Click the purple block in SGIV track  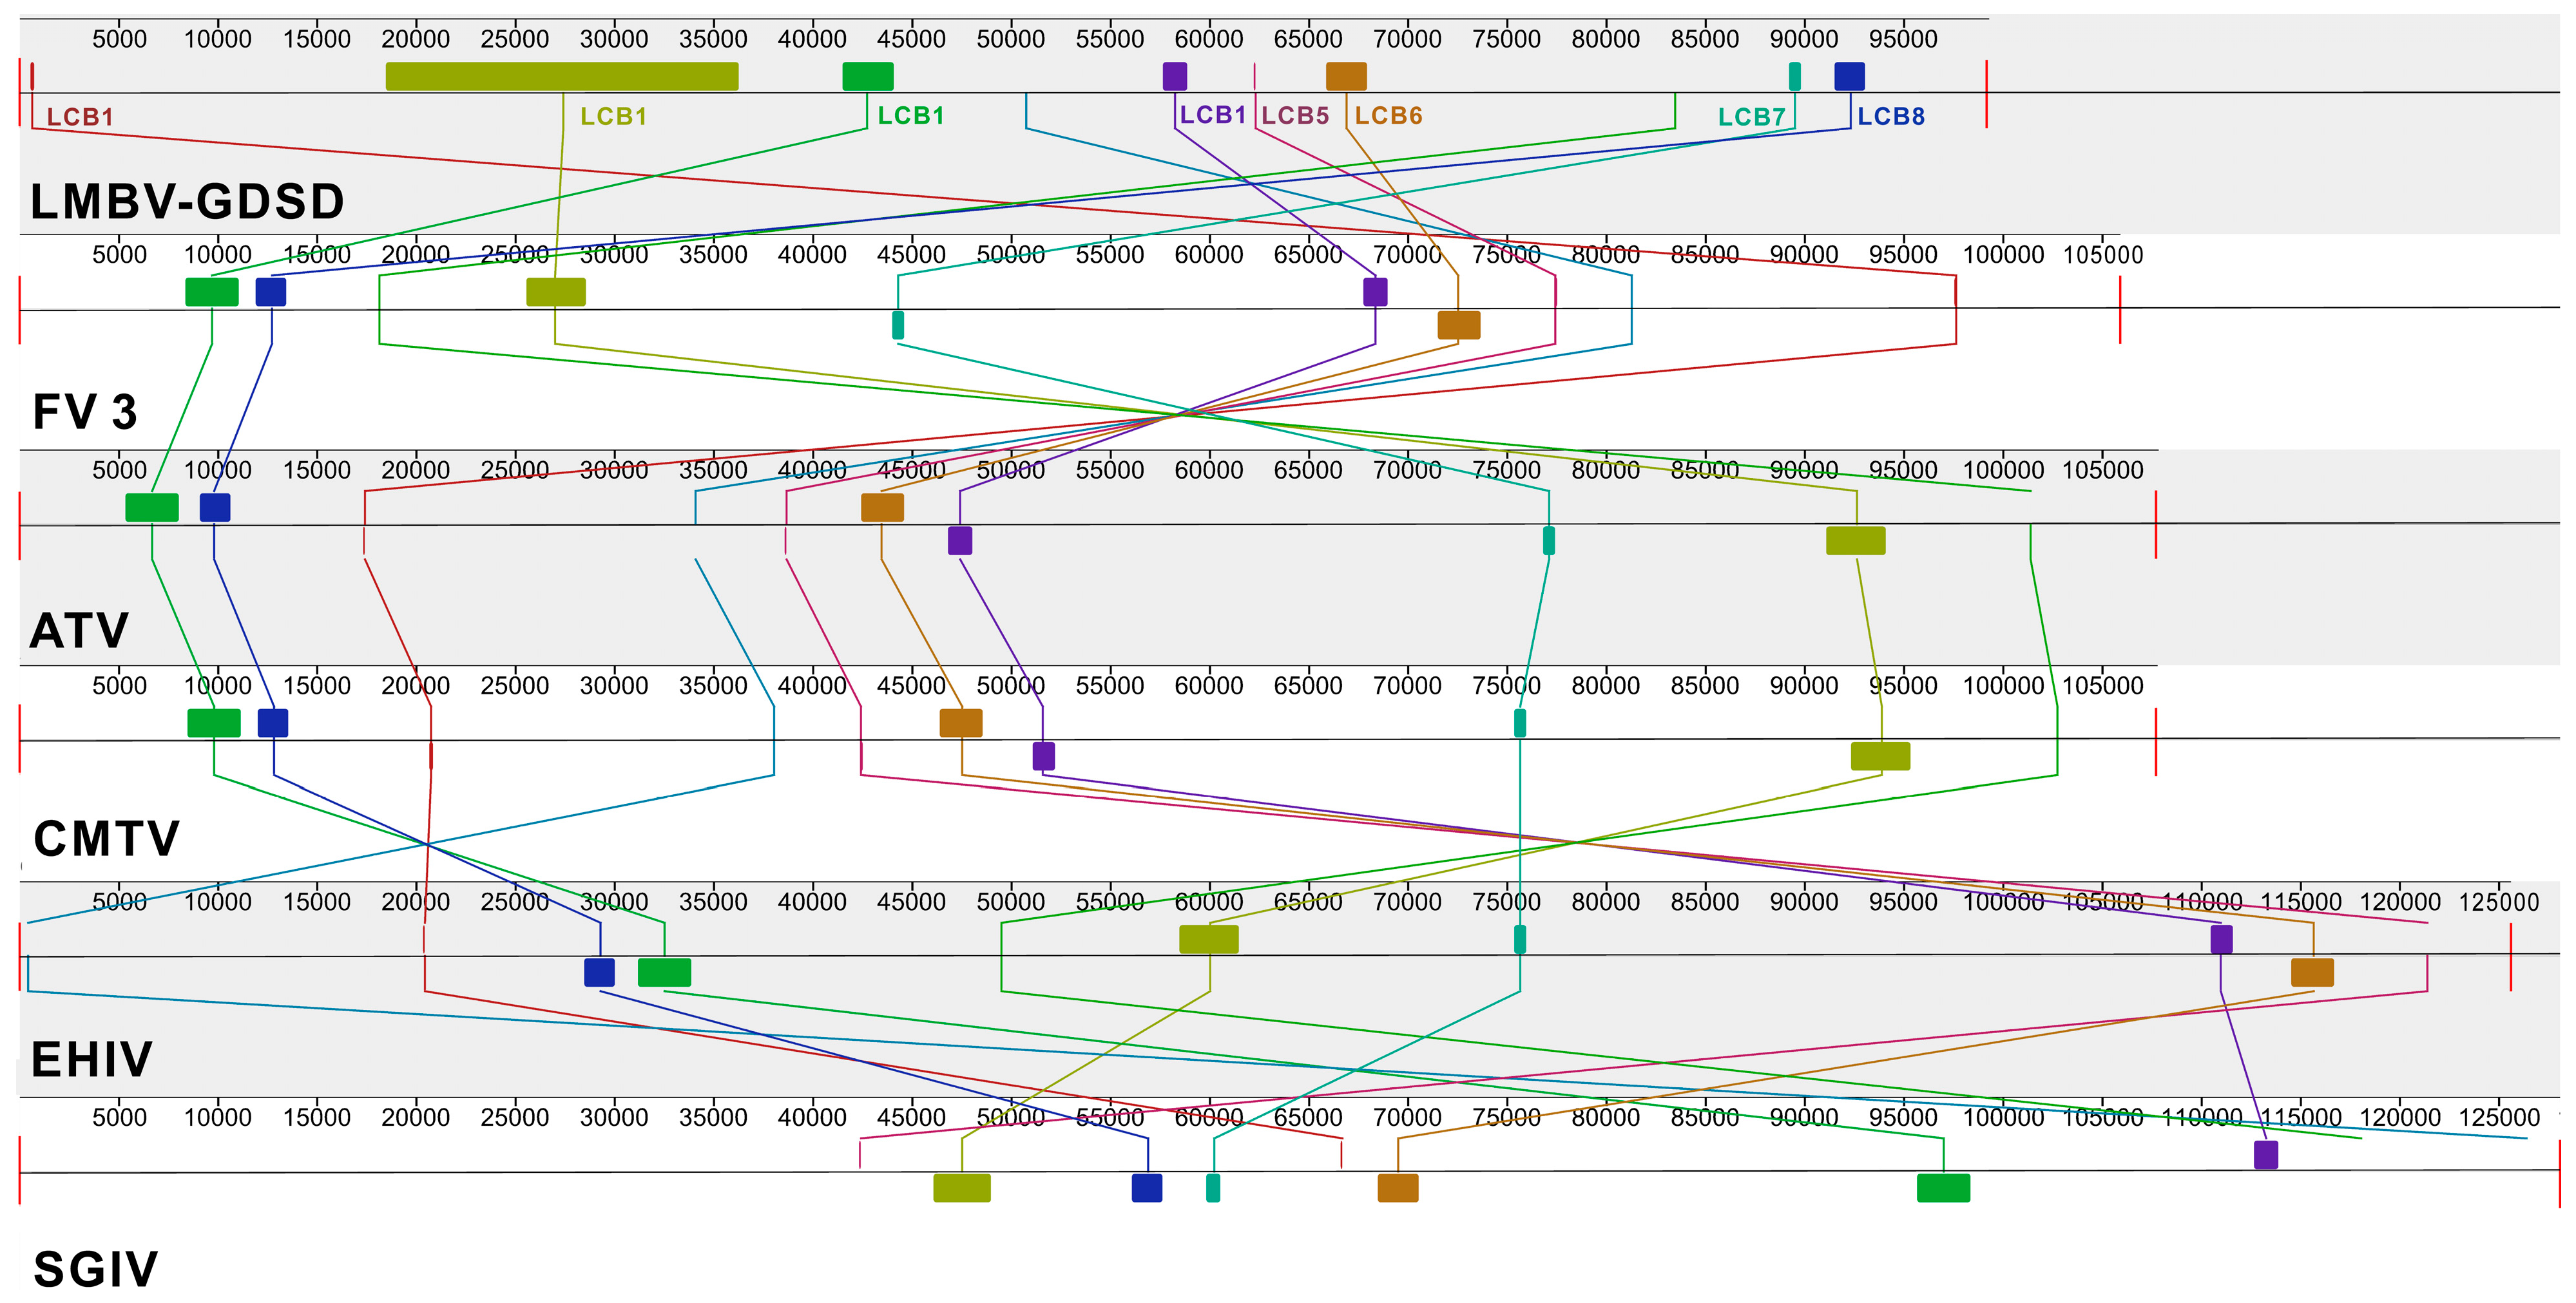[2265, 1155]
